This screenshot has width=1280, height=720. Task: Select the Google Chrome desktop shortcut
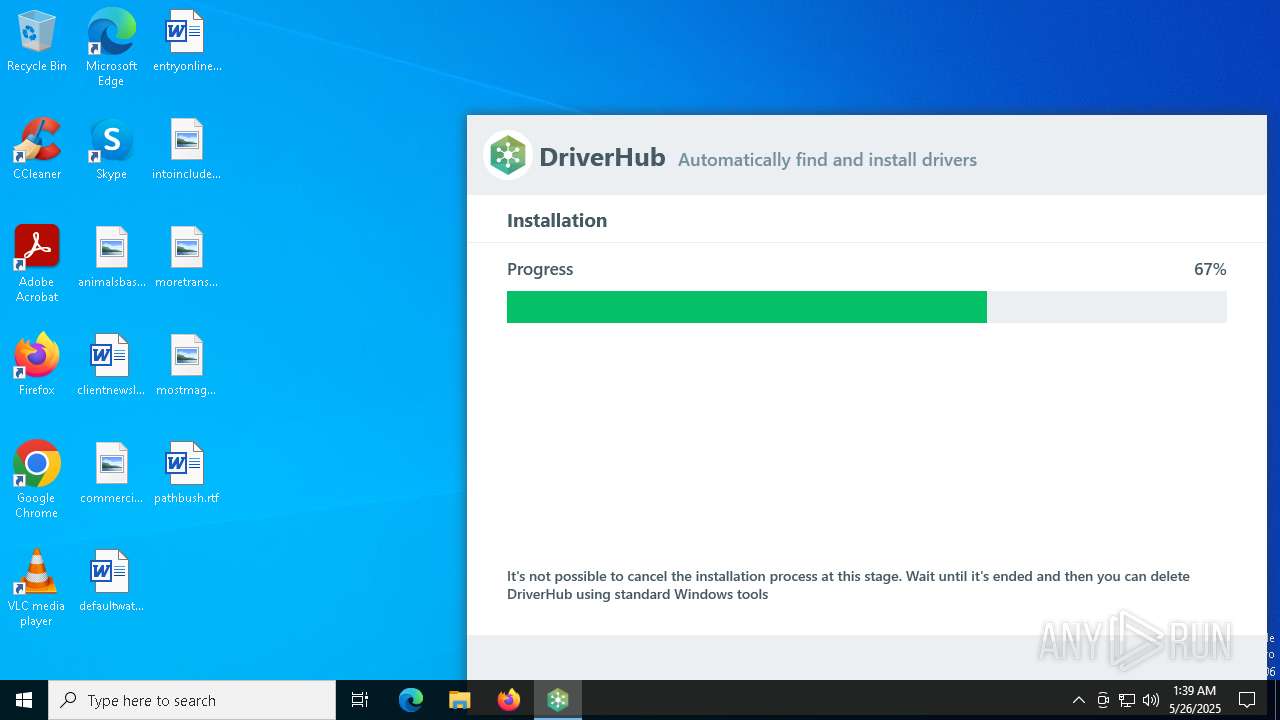tap(37, 480)
